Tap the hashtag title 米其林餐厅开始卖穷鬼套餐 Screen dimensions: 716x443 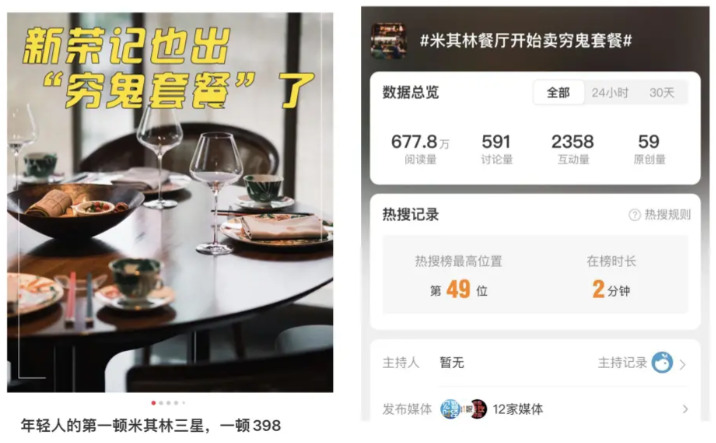pyautogui.click(x=526, y=41)
